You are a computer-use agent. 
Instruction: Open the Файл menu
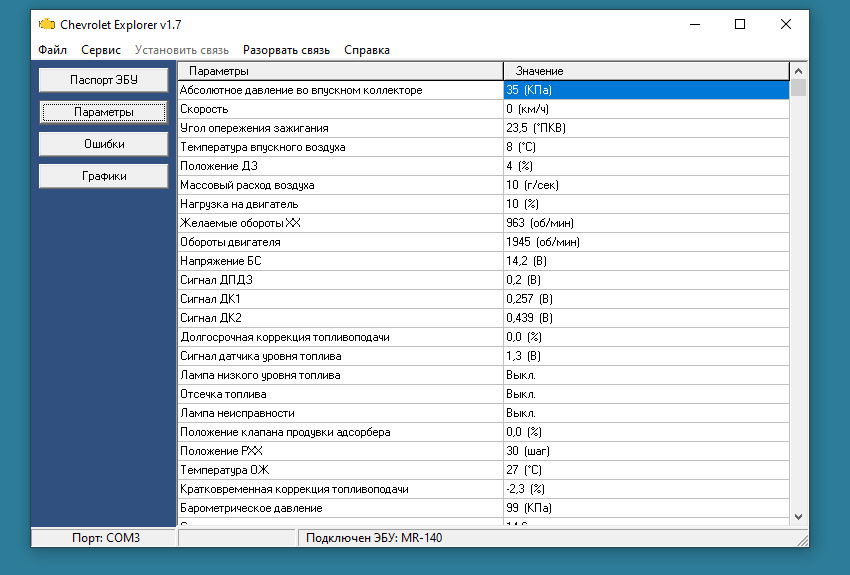pos(53,50)
